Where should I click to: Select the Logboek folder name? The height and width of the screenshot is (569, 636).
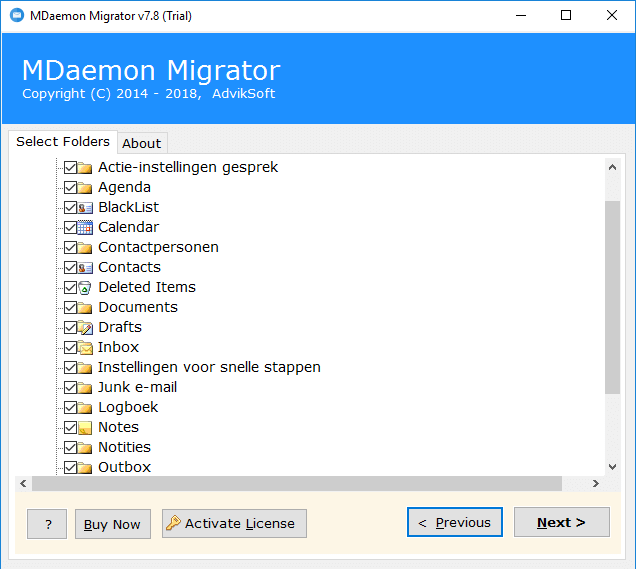[128, 407]
